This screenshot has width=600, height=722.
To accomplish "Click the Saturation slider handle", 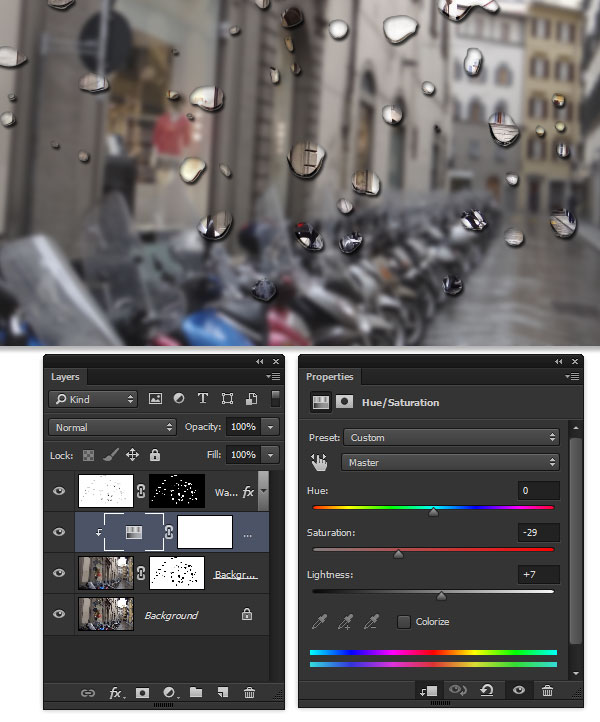I will coord(398,552).
